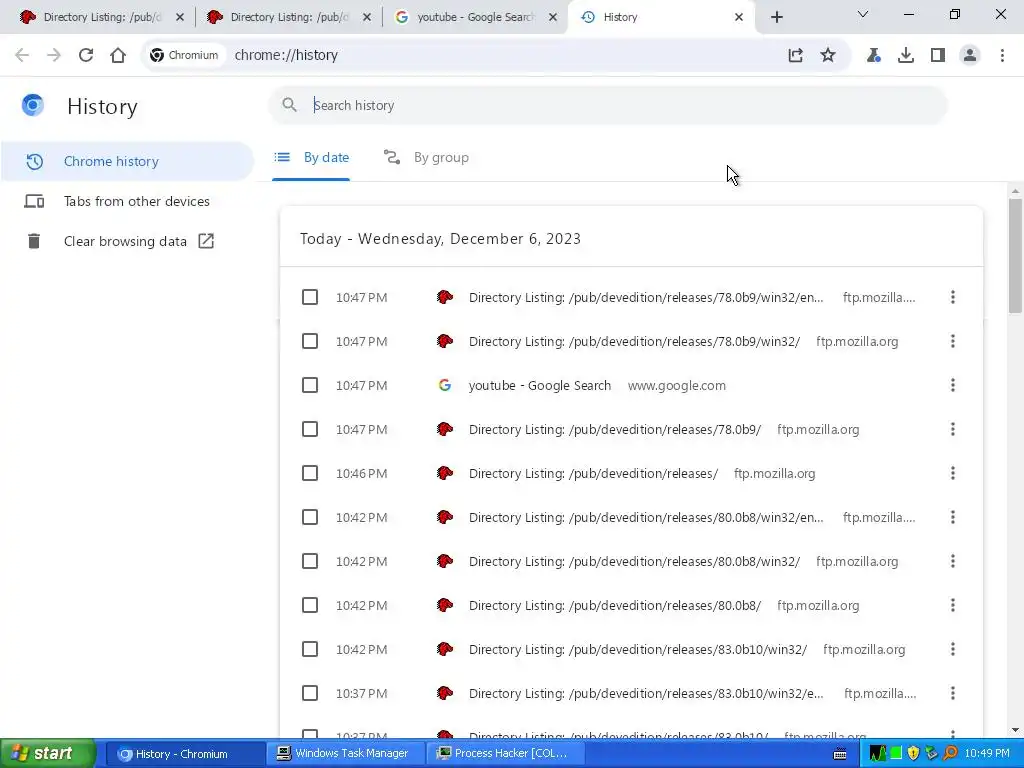Viewport: 1024px width, 768px height.
Task: Click the Chromium site info chip
Action: 184,55
